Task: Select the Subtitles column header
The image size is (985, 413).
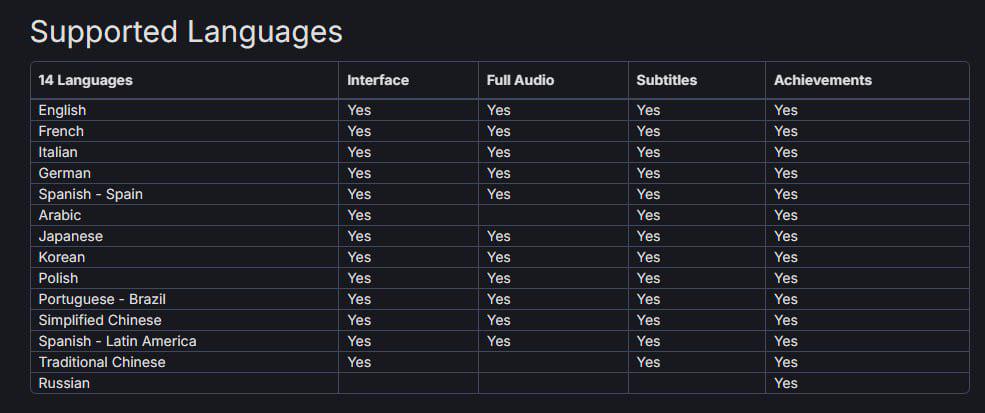Action: (666, 80)
